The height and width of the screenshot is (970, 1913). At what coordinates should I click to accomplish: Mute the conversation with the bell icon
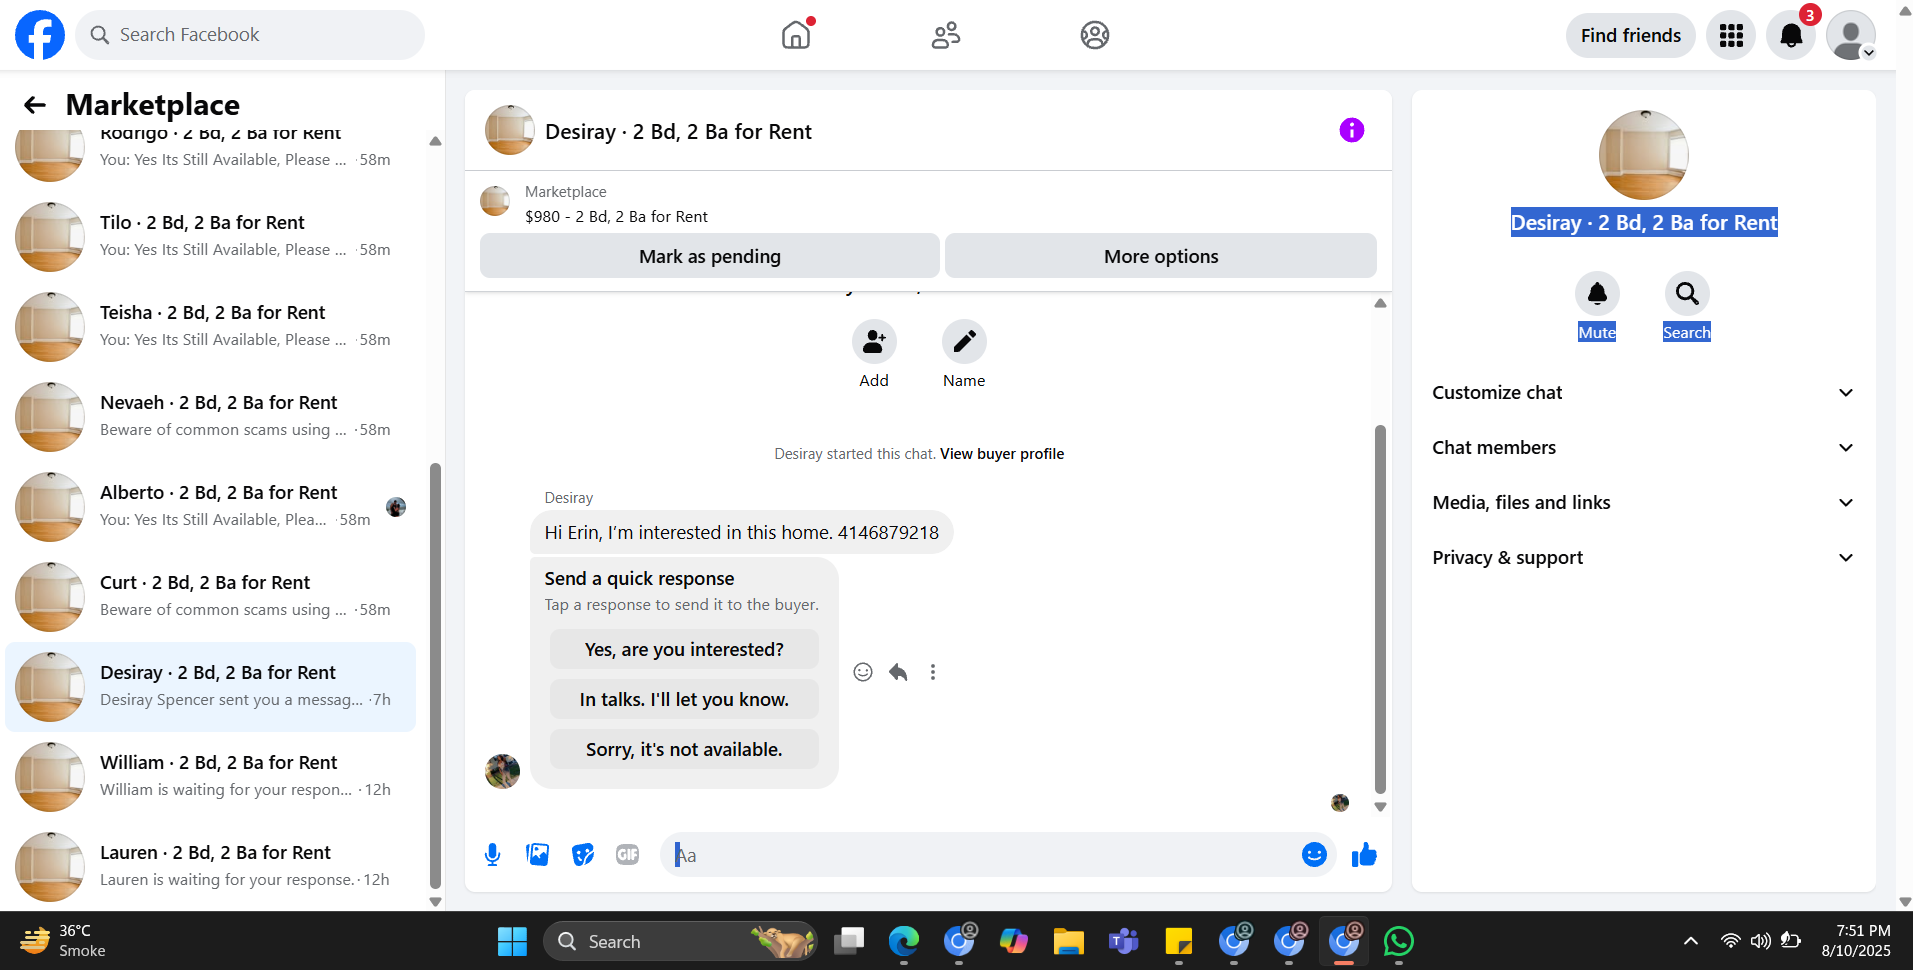click(x=1597, y=294)
